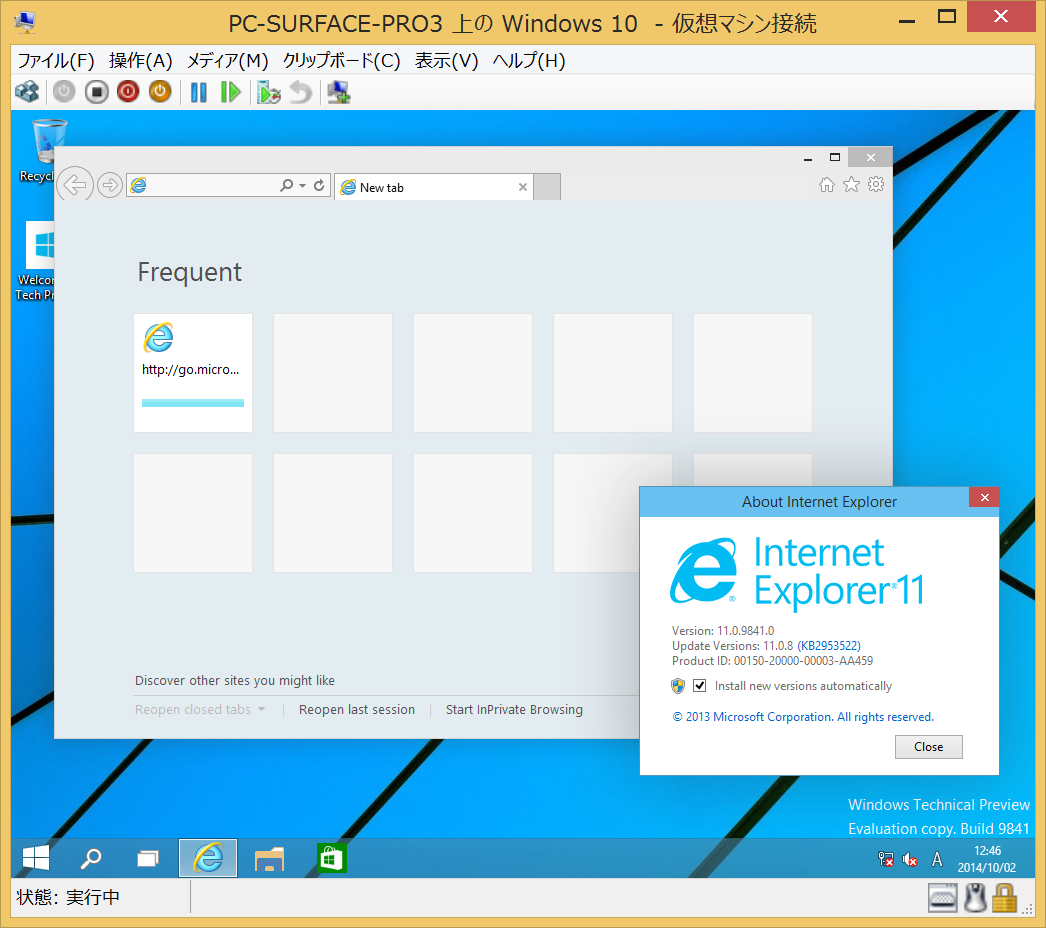Switch IME input mode via the A indicator
1046x928 pixels.
936,858
